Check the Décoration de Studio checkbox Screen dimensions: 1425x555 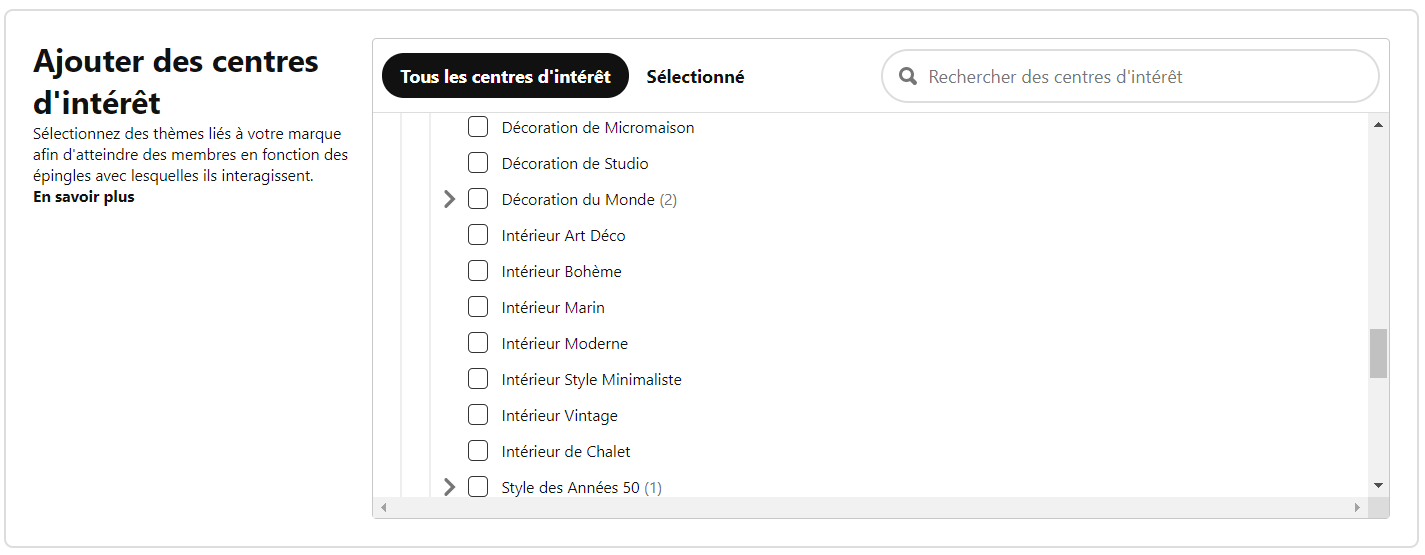tap(478, 163)
